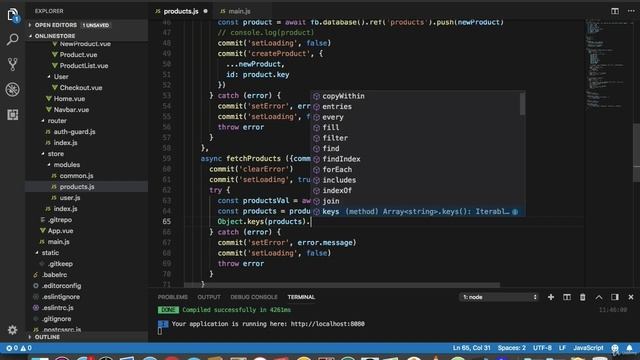This screenshot has height=360, width=640.
Task: Click the editor horizontal scrollbar
Action: coord(342,285)
